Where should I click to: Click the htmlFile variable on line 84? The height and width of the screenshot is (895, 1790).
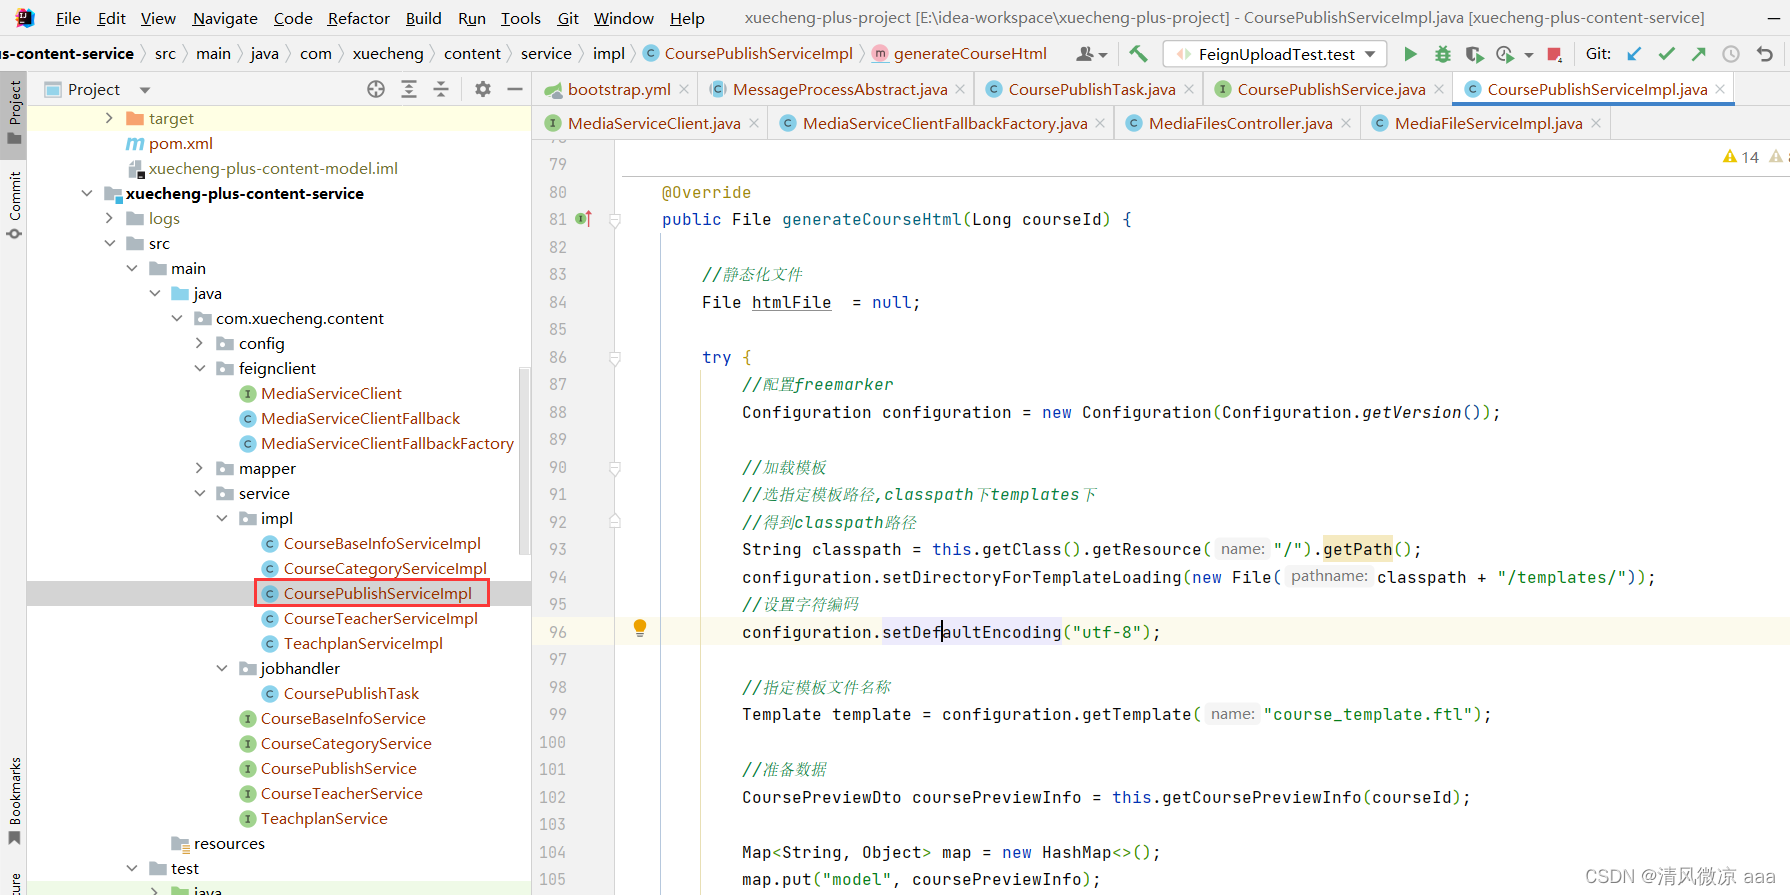(791, 302)
